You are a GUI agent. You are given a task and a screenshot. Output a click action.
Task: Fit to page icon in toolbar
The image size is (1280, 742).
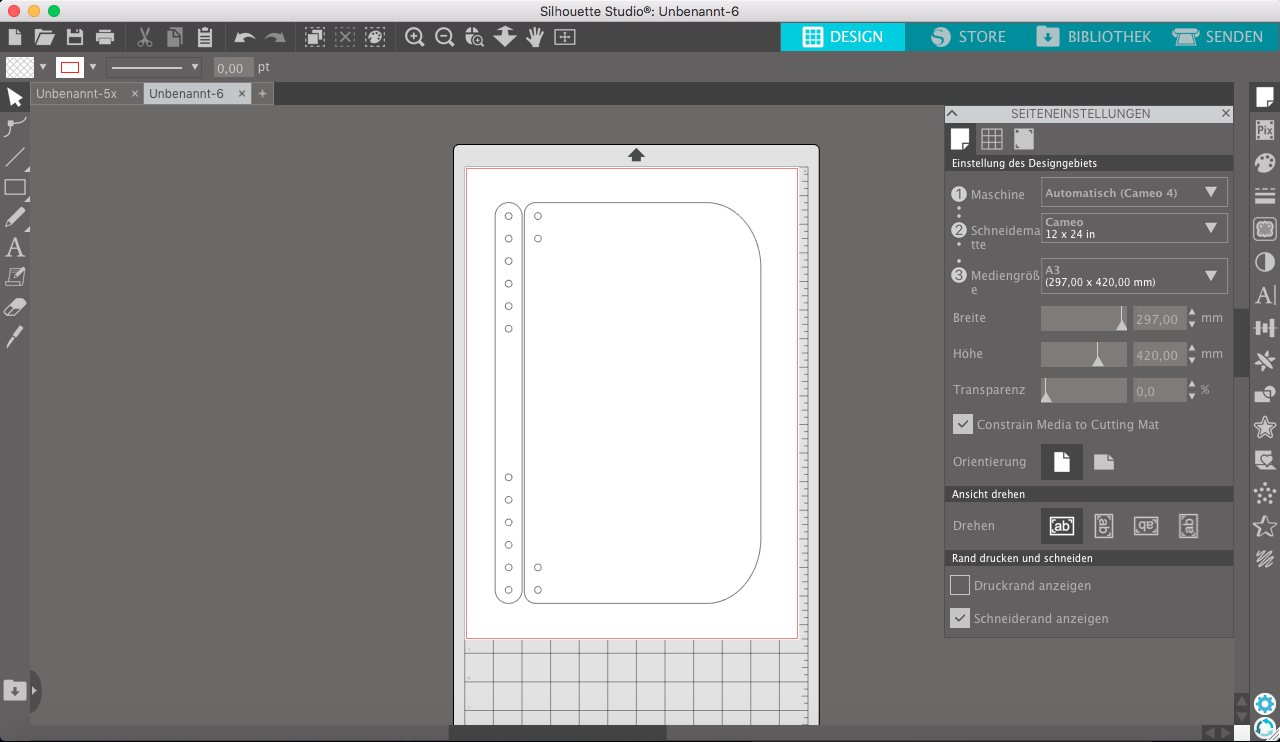click(x=565, y=37)
